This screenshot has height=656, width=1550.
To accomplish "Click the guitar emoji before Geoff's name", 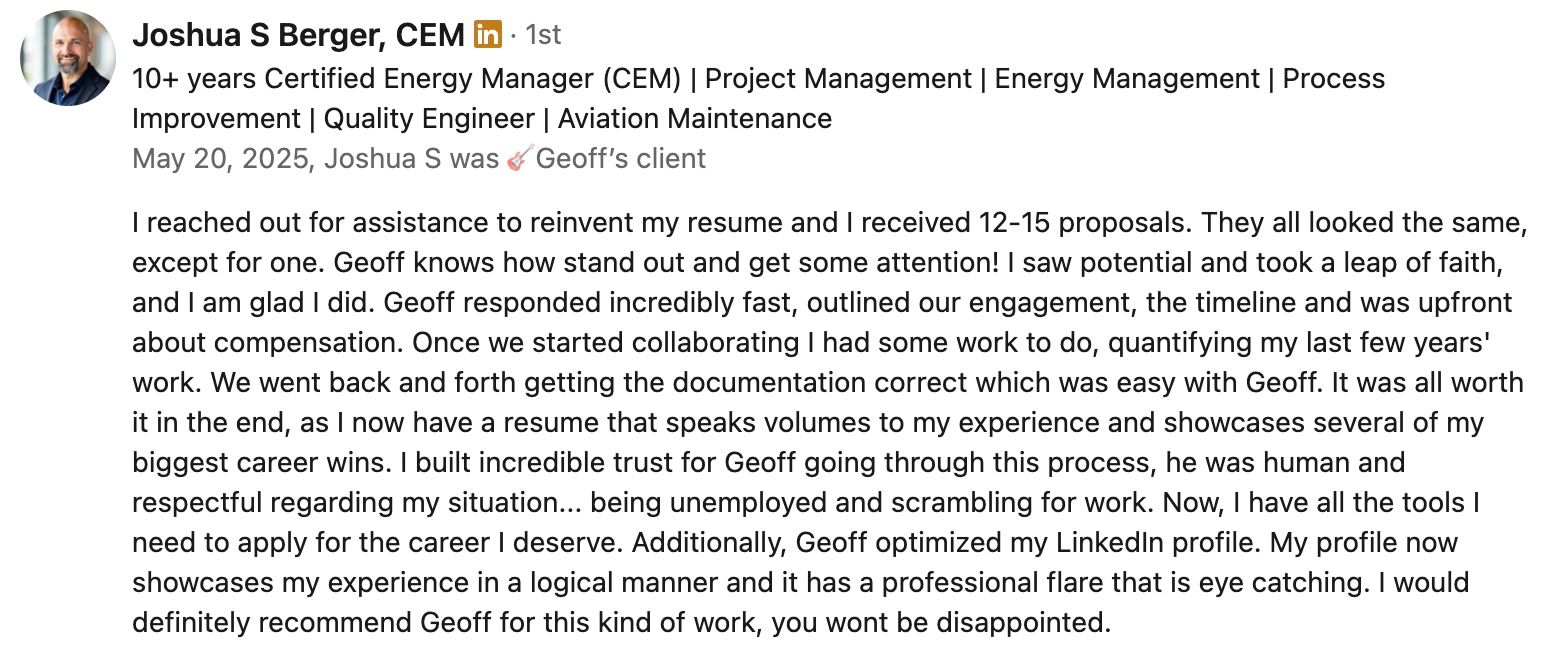I will 518,159.
